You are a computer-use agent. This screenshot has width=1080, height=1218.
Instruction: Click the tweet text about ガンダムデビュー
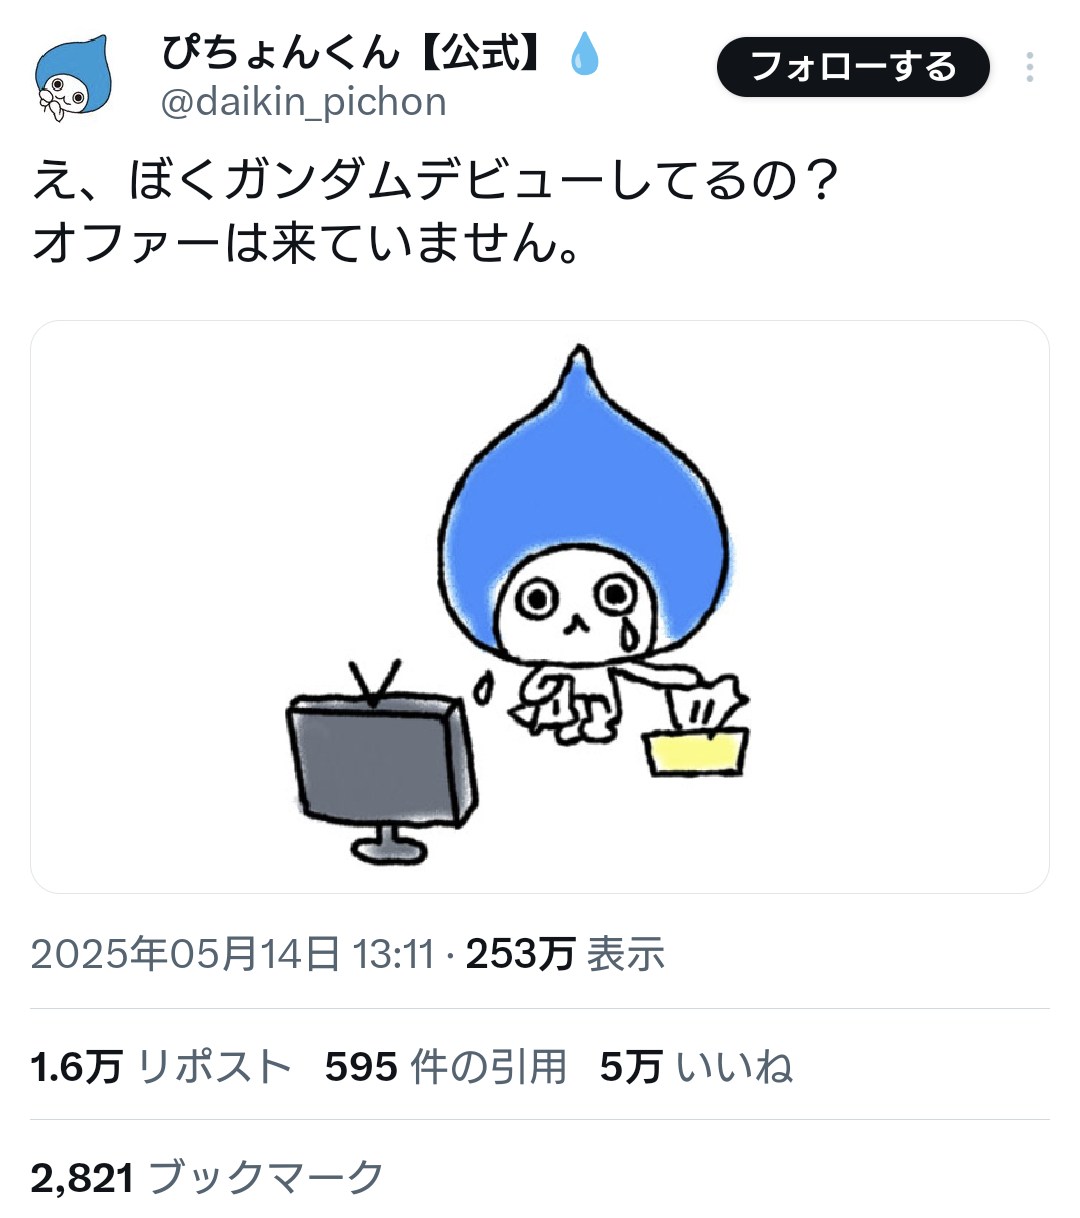[435, 181]
